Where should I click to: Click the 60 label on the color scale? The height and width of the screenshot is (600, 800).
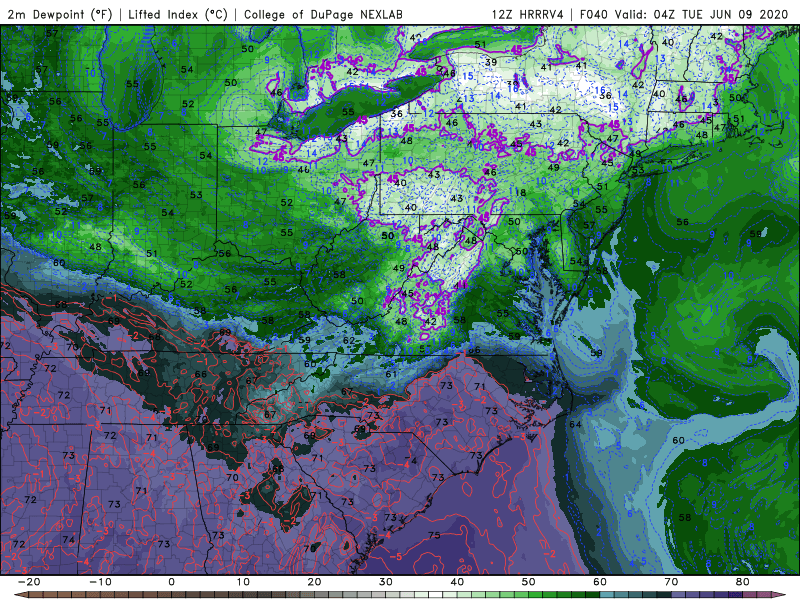[x=600, y=582]
